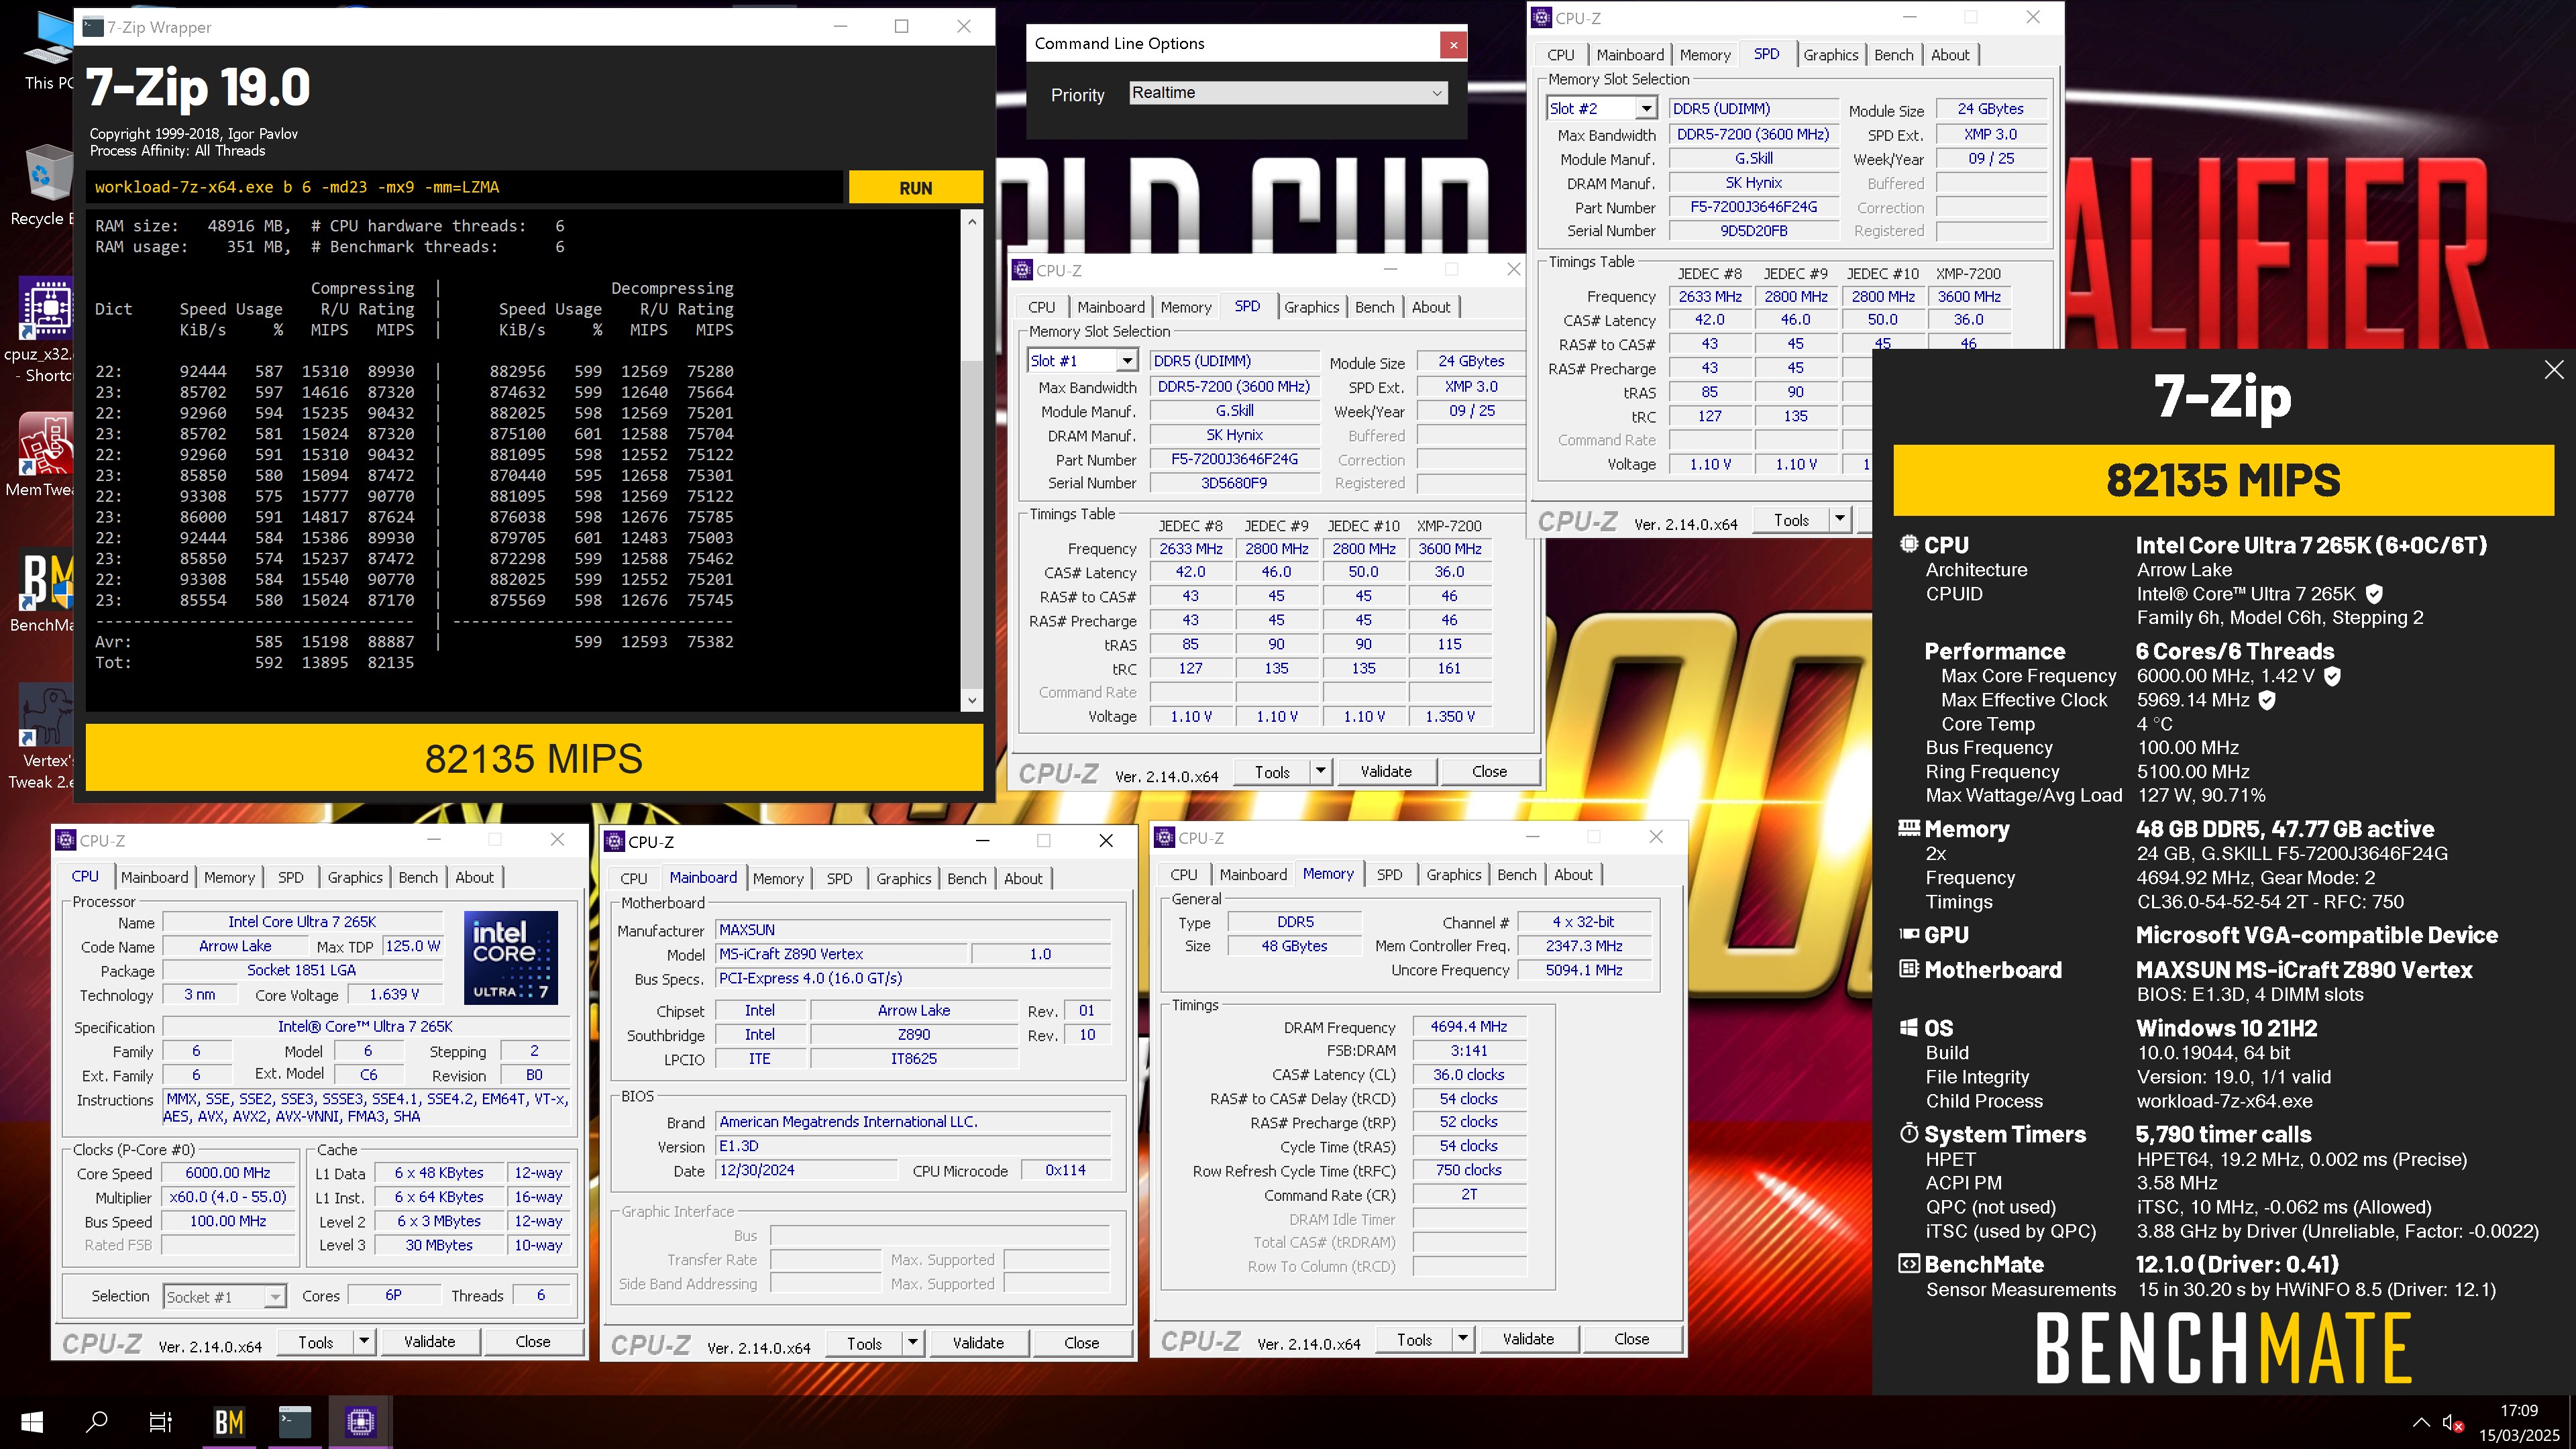Screen dimensions: 2576x1449
Task: Click verified shield next to Max Effective Clock
Action: tap(2267, 700)
